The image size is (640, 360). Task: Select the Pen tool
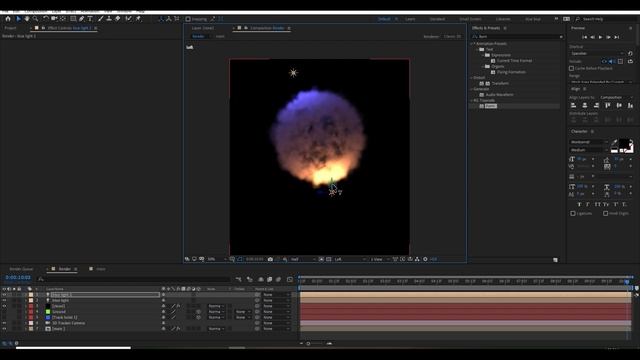pos(82,19)
